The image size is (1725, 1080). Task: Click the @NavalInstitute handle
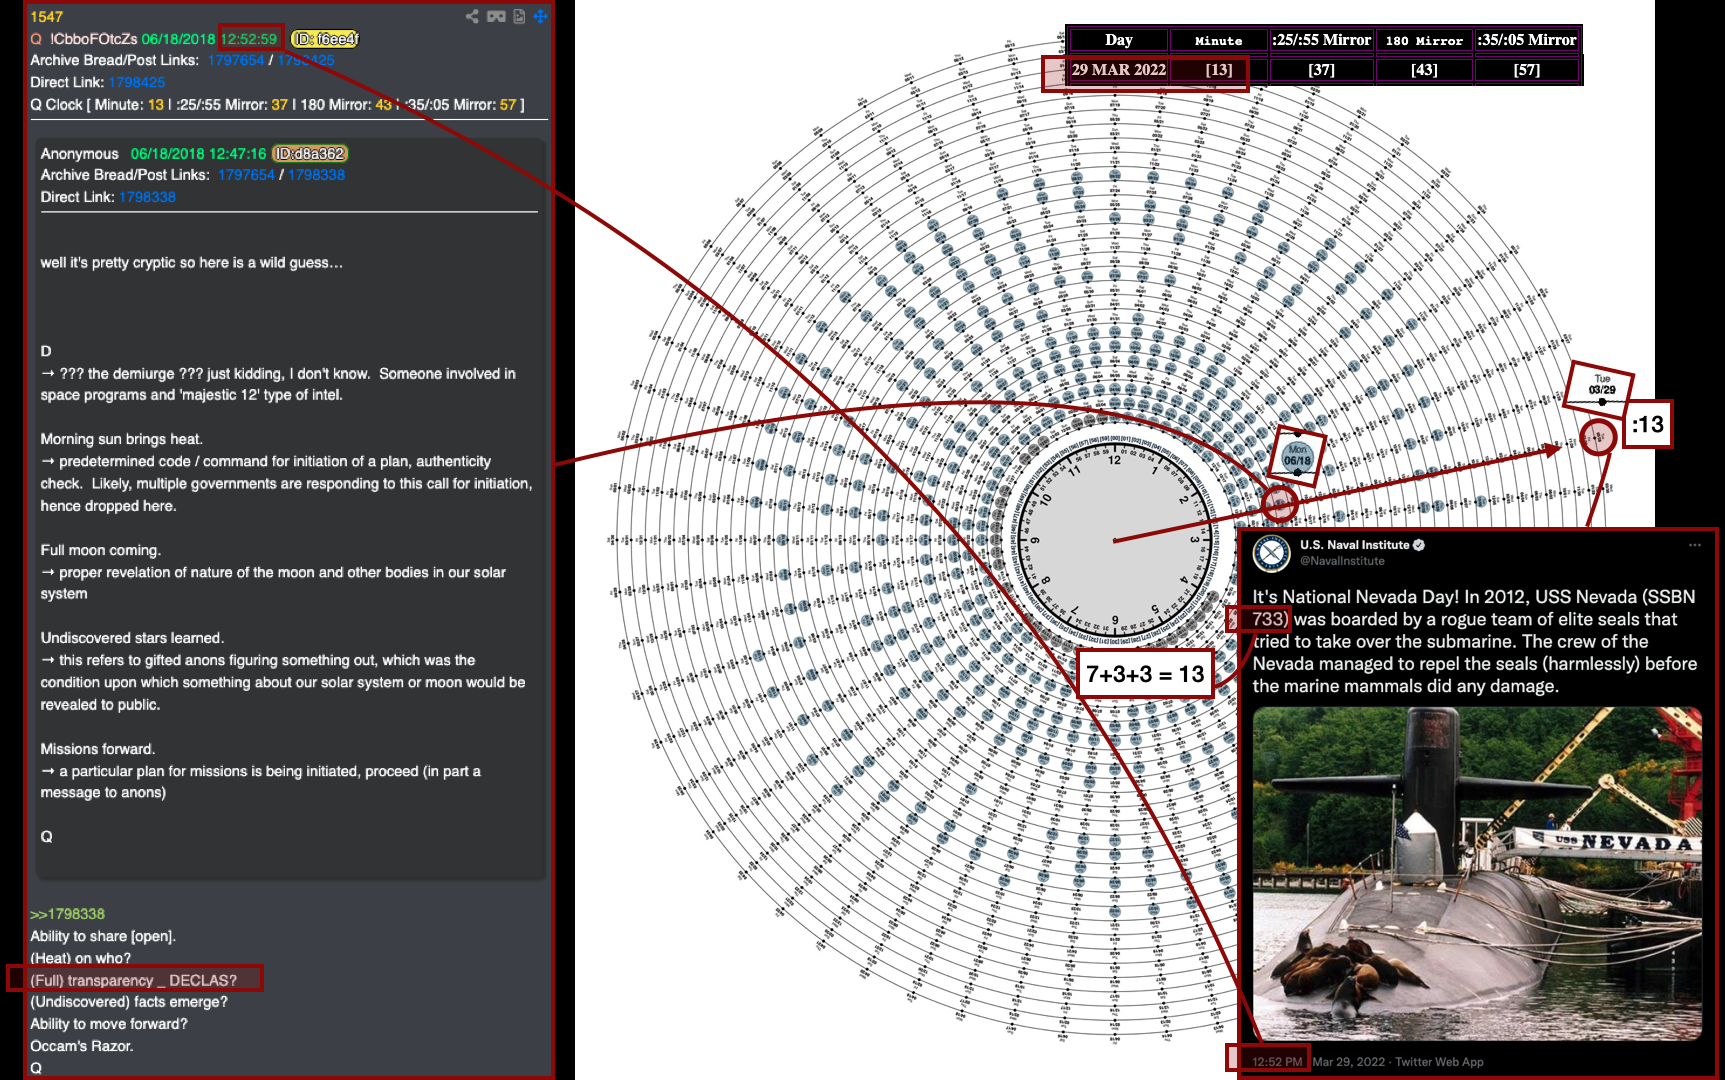1342,562
